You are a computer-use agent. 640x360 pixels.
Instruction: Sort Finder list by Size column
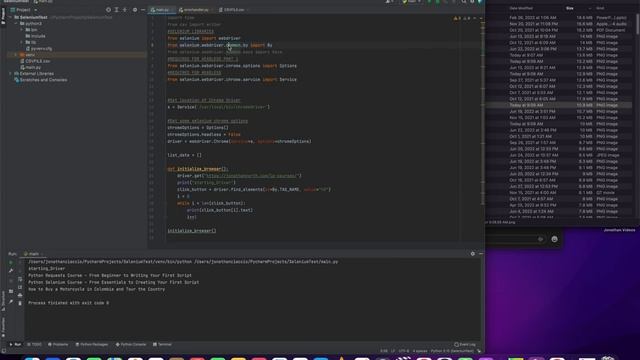(569, 8)
